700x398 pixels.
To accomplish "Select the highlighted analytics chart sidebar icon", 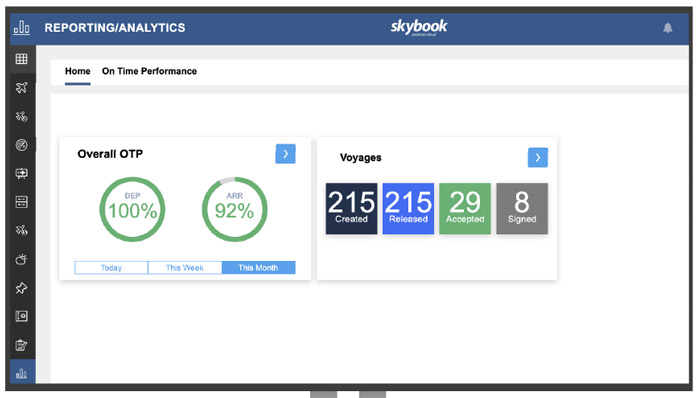I will pos(21,373).
